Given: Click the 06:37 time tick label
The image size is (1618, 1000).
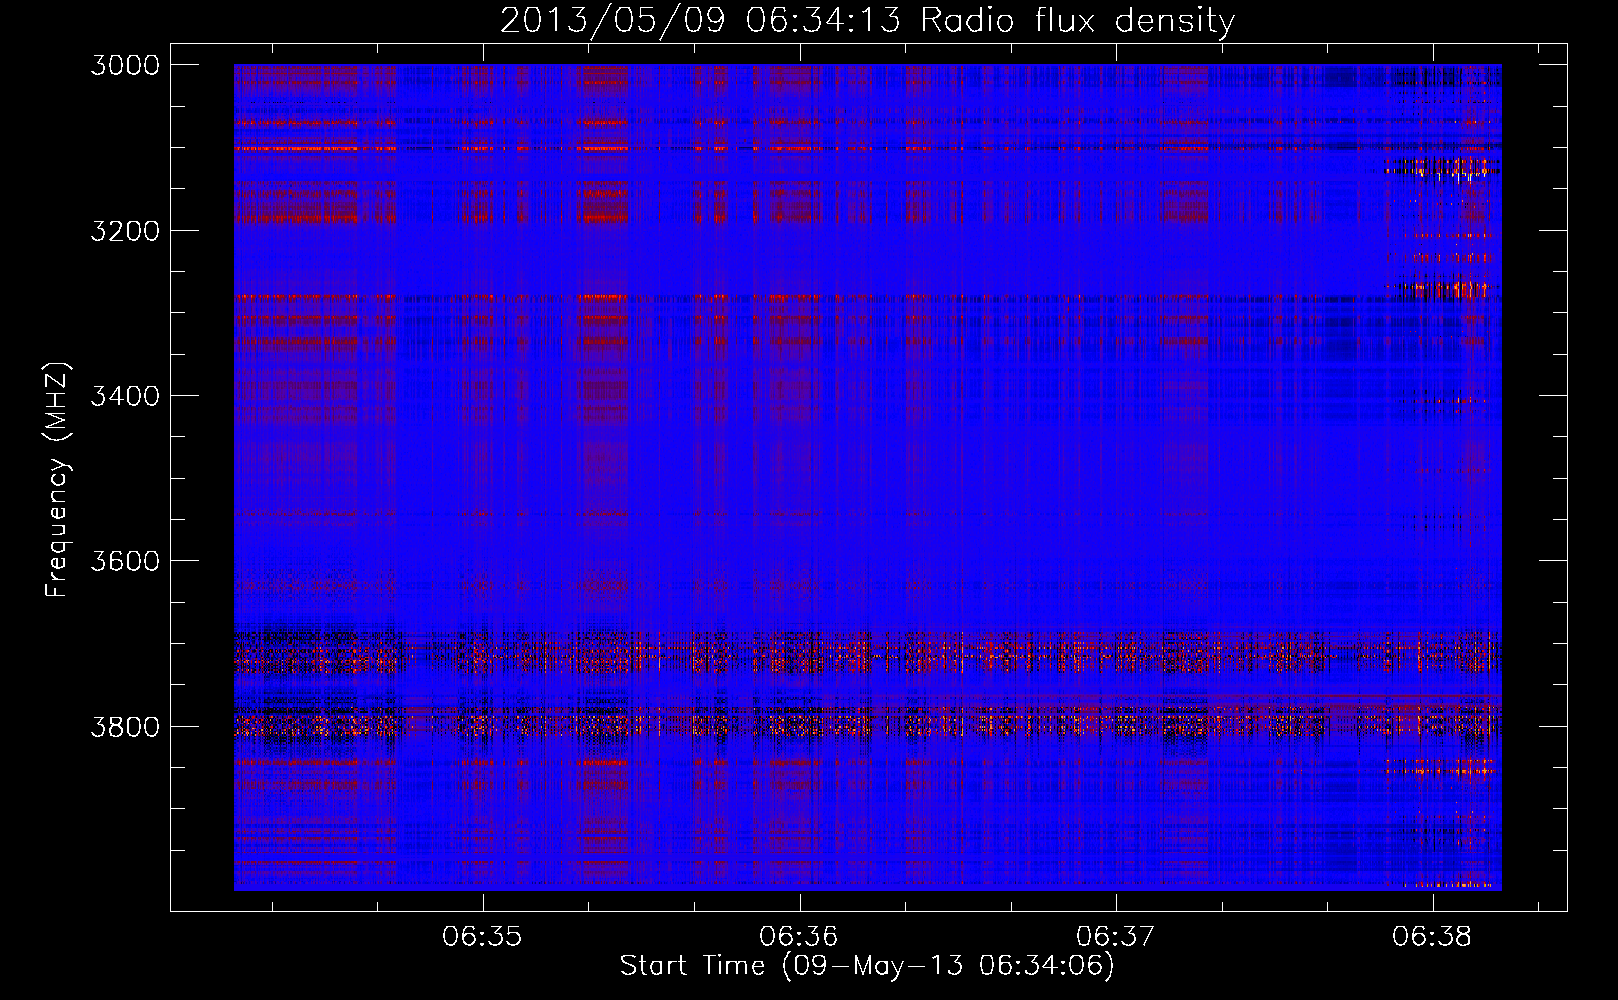Looking at the screenshot, I should (x=1115, y=937).
